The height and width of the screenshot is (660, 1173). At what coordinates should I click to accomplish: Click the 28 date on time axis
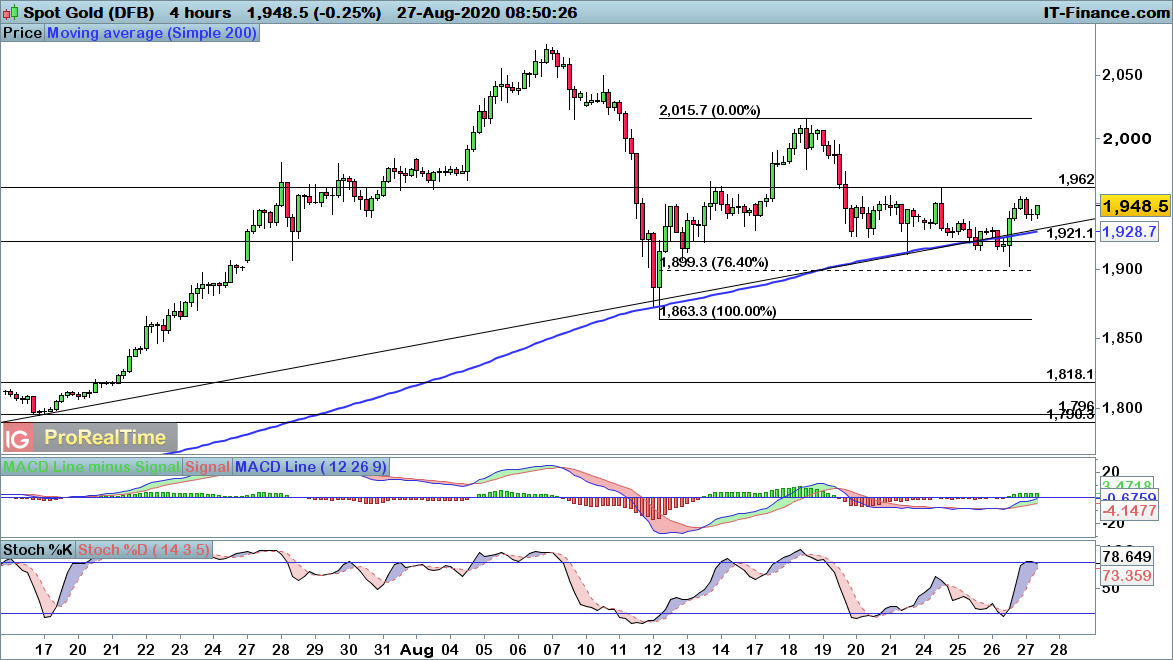[x=1059, y=650]
